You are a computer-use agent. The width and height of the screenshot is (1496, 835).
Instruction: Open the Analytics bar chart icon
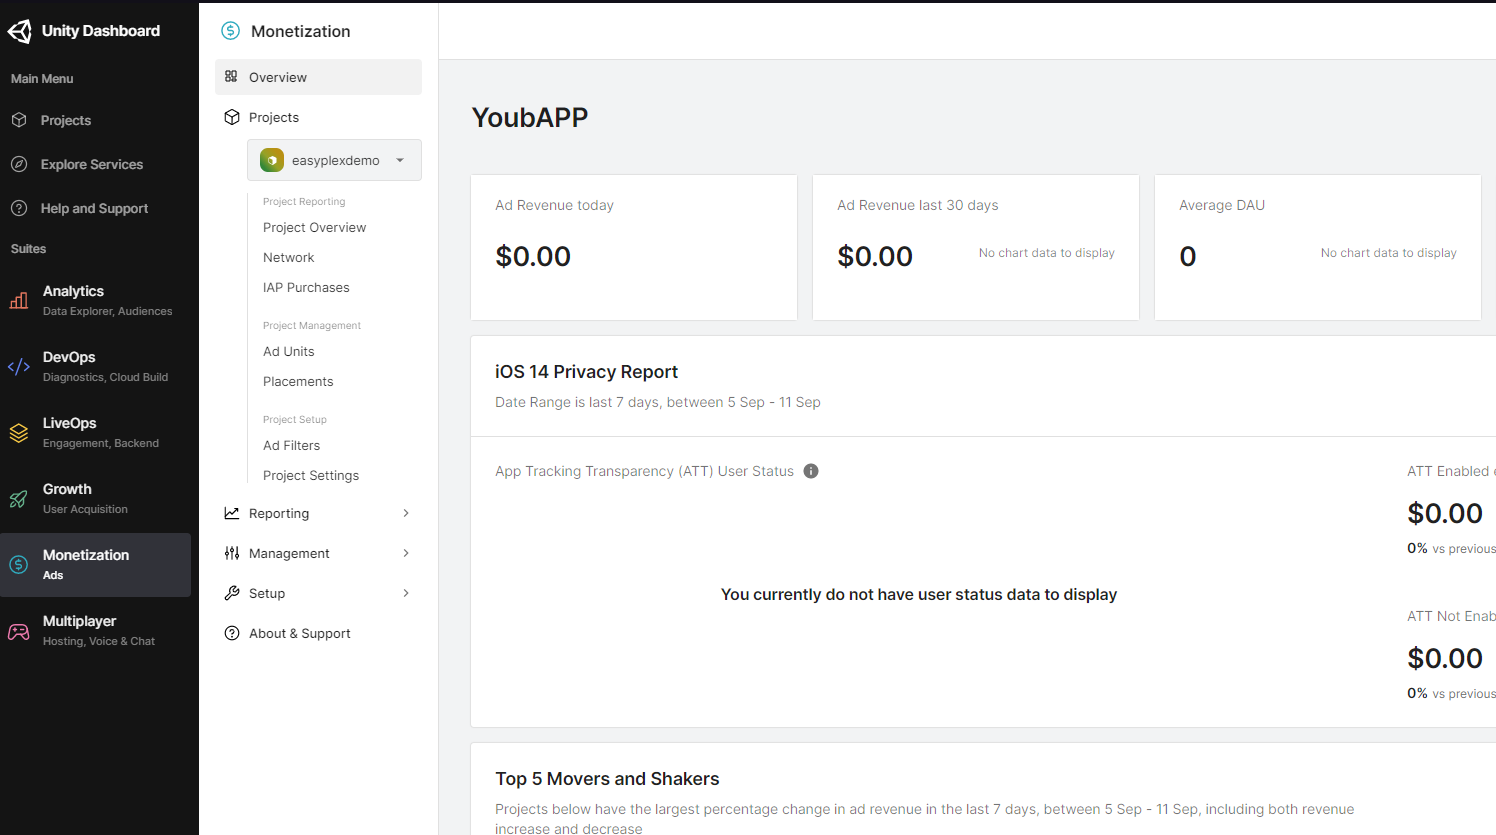(19, 300)
